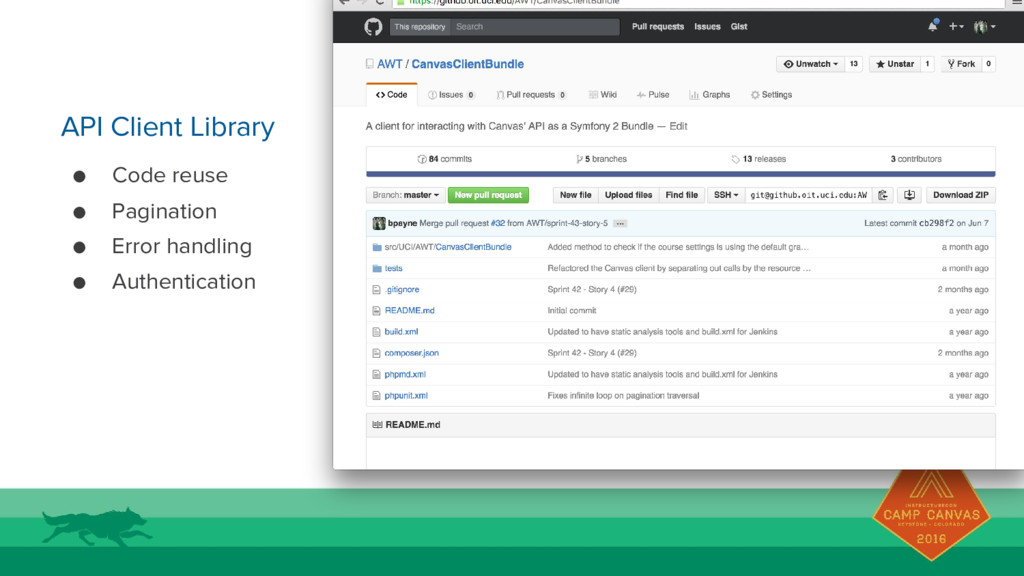Viewport: 1024px width, 576px height.
Task: Click the clone in desktop icon
Action: [909, 195]
